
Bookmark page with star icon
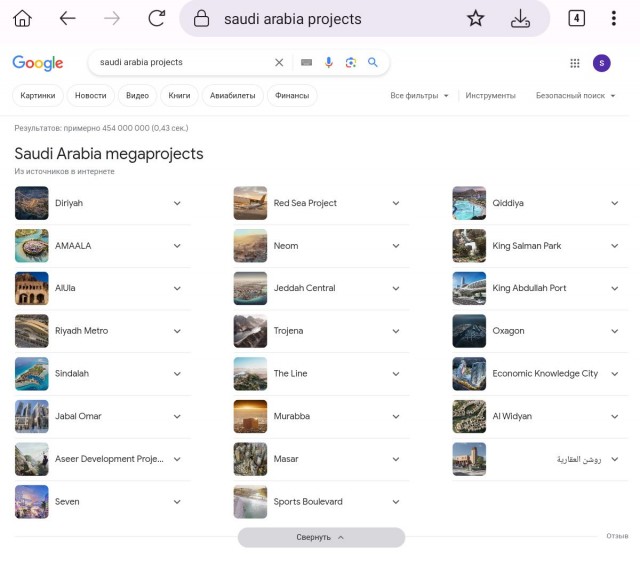pos(476,18)
